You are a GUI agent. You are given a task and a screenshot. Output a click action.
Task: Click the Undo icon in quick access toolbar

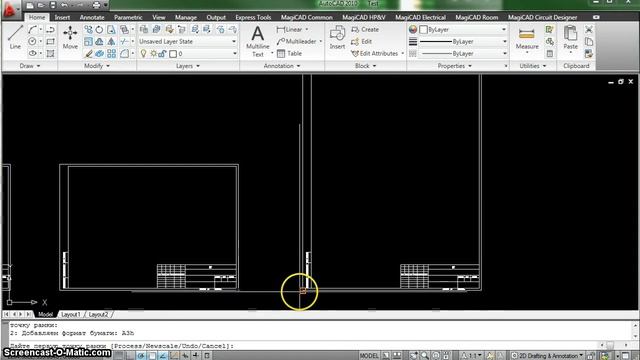64,5
